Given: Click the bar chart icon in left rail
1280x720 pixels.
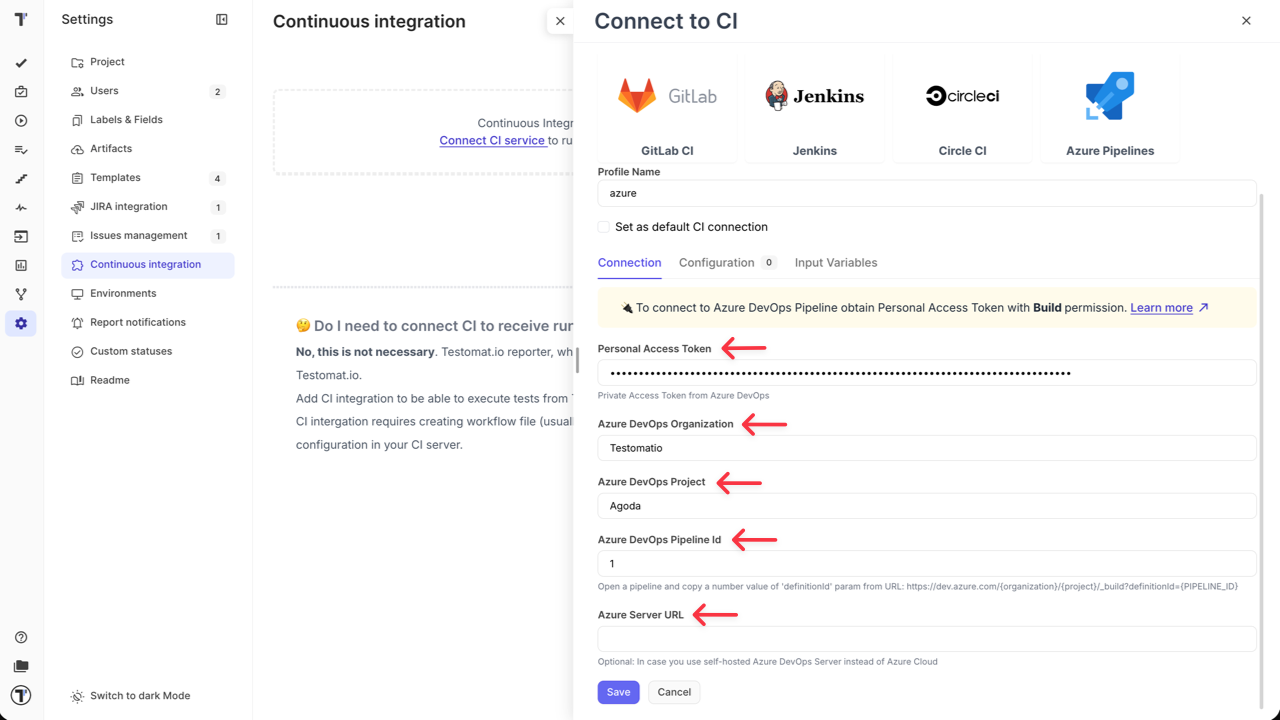Looking at the screenshot, I should 21,266.
